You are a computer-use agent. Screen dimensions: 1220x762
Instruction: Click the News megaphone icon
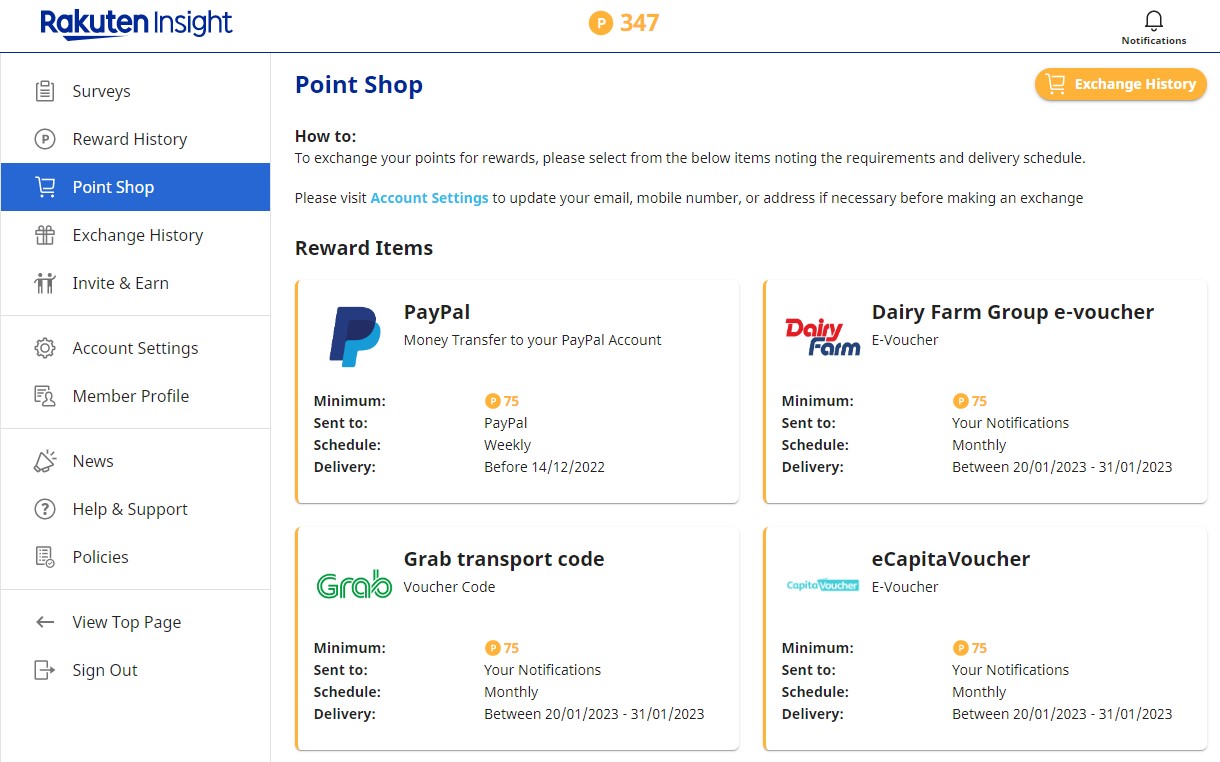pos(45,461)
